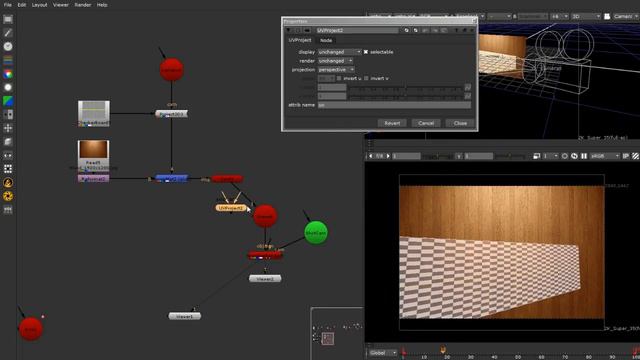Viewport: 640px width, 360px height.
Task: Open the viewer Camera dropdown
Action: tap(626, 16)
